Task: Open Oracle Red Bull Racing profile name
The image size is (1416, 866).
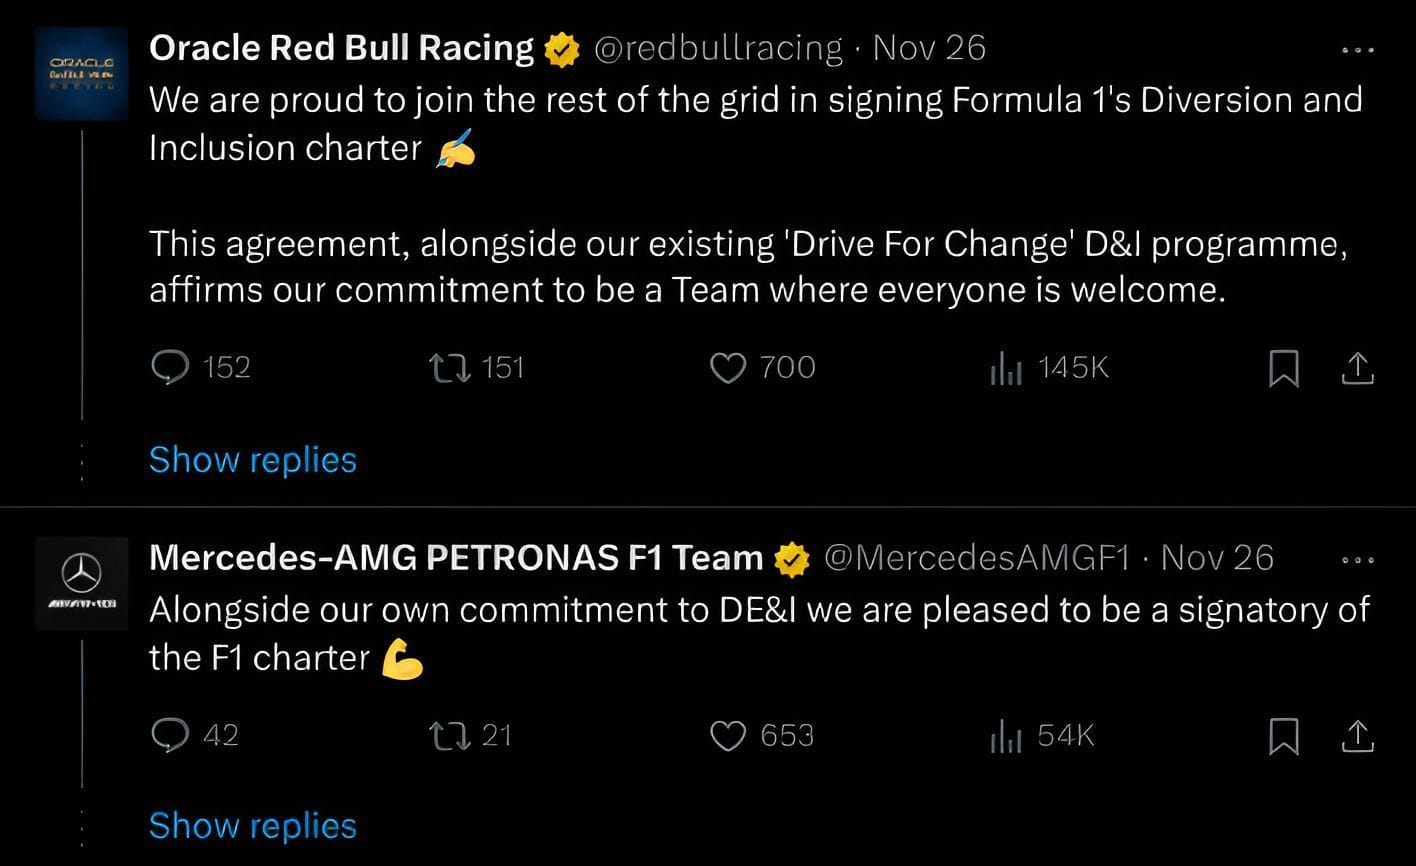Action: click(341, 48)
